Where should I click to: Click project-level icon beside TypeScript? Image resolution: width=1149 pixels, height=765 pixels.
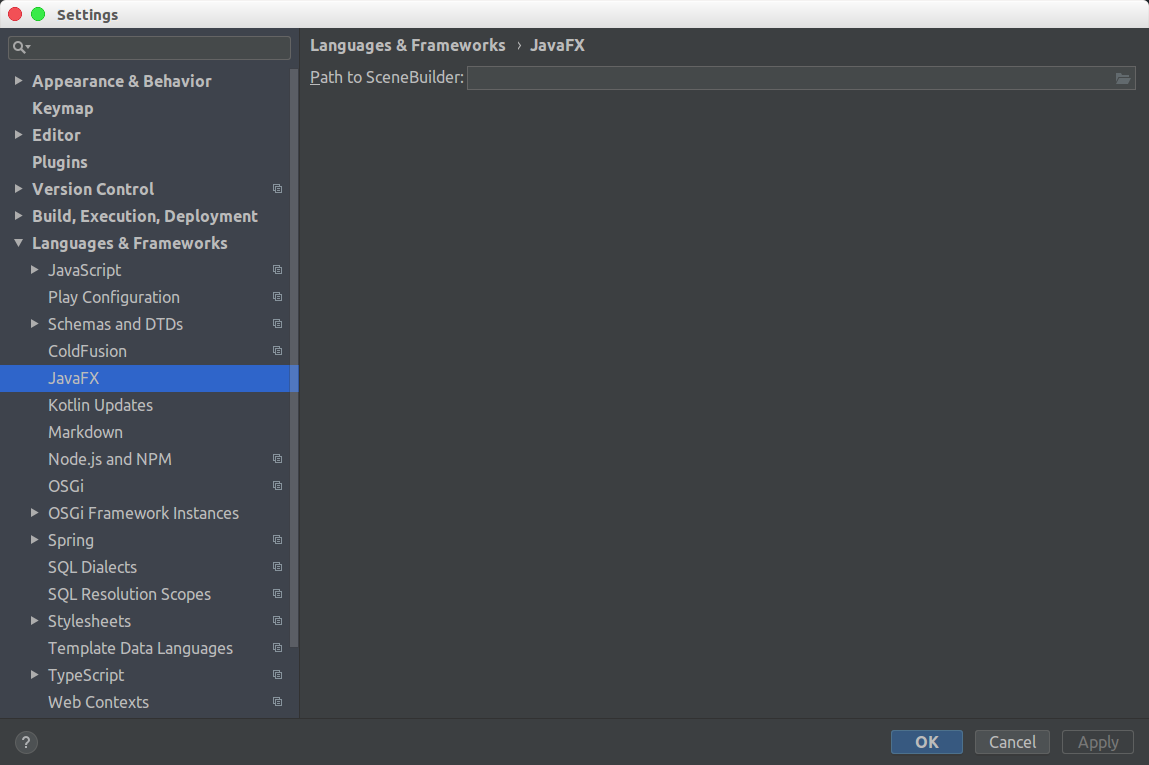(278, 675)
